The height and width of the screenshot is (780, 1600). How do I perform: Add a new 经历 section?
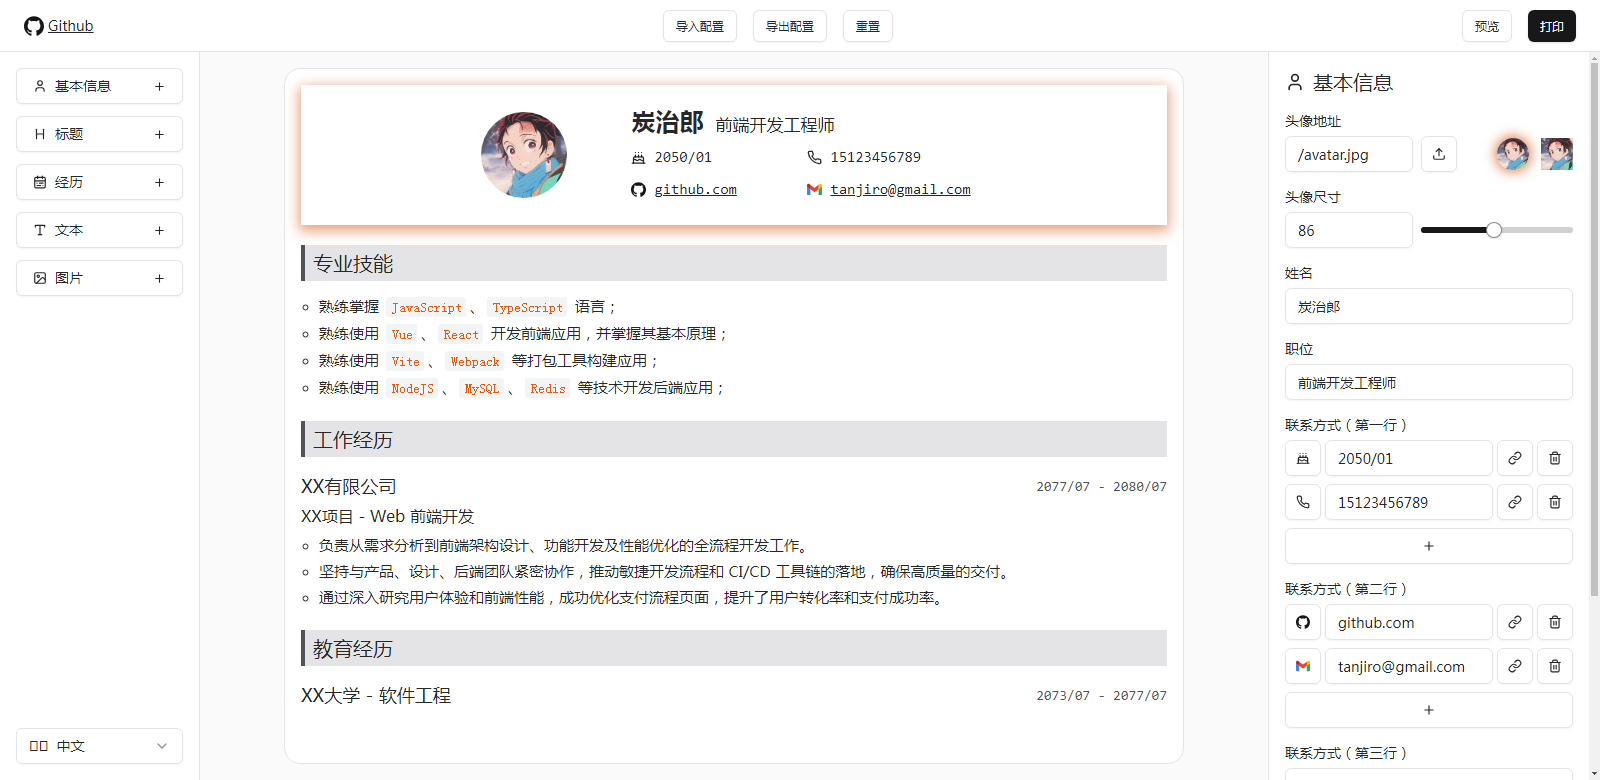99,182
